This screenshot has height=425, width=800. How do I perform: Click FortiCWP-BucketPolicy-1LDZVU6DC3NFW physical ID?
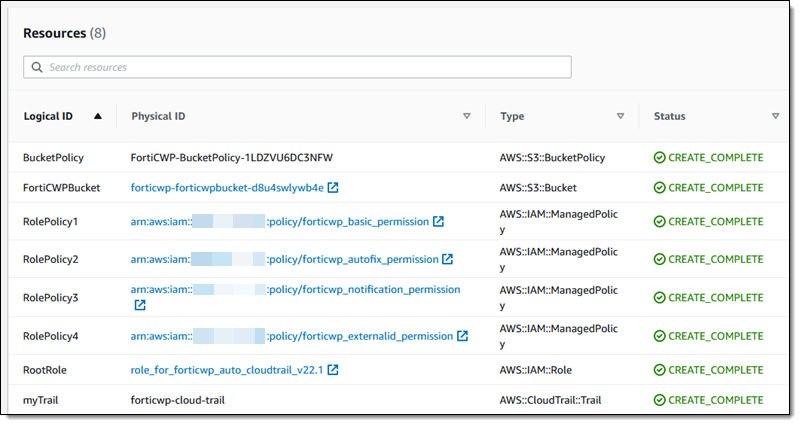232,158
